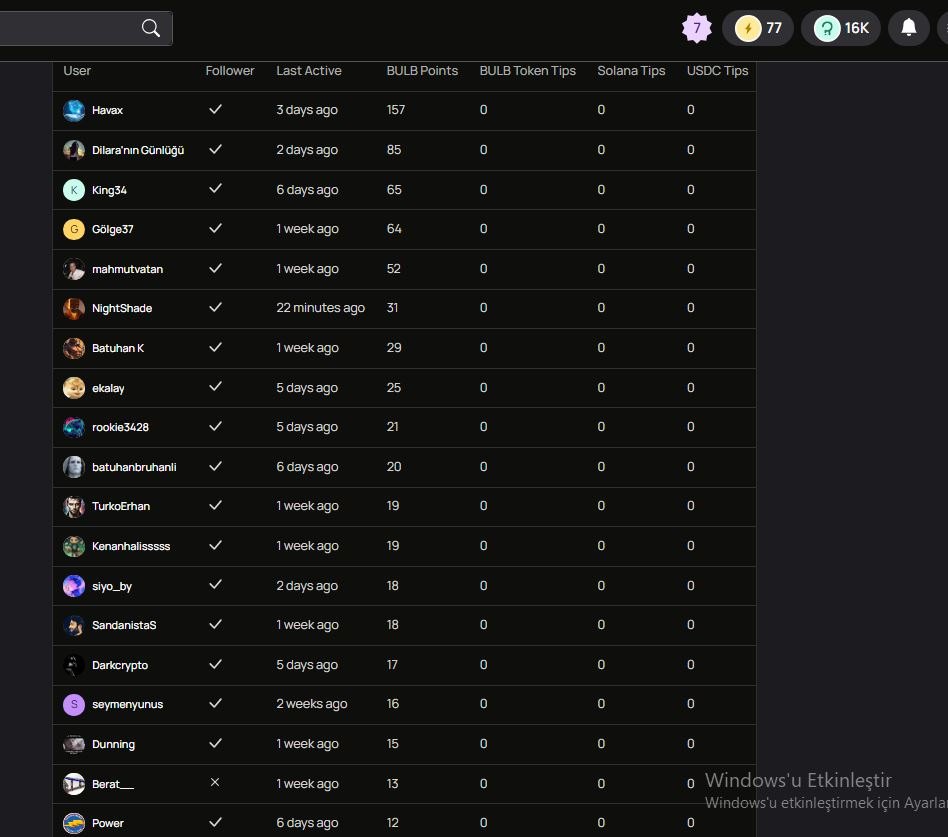Click the follower X mark for Berat__

pos(215,783)
